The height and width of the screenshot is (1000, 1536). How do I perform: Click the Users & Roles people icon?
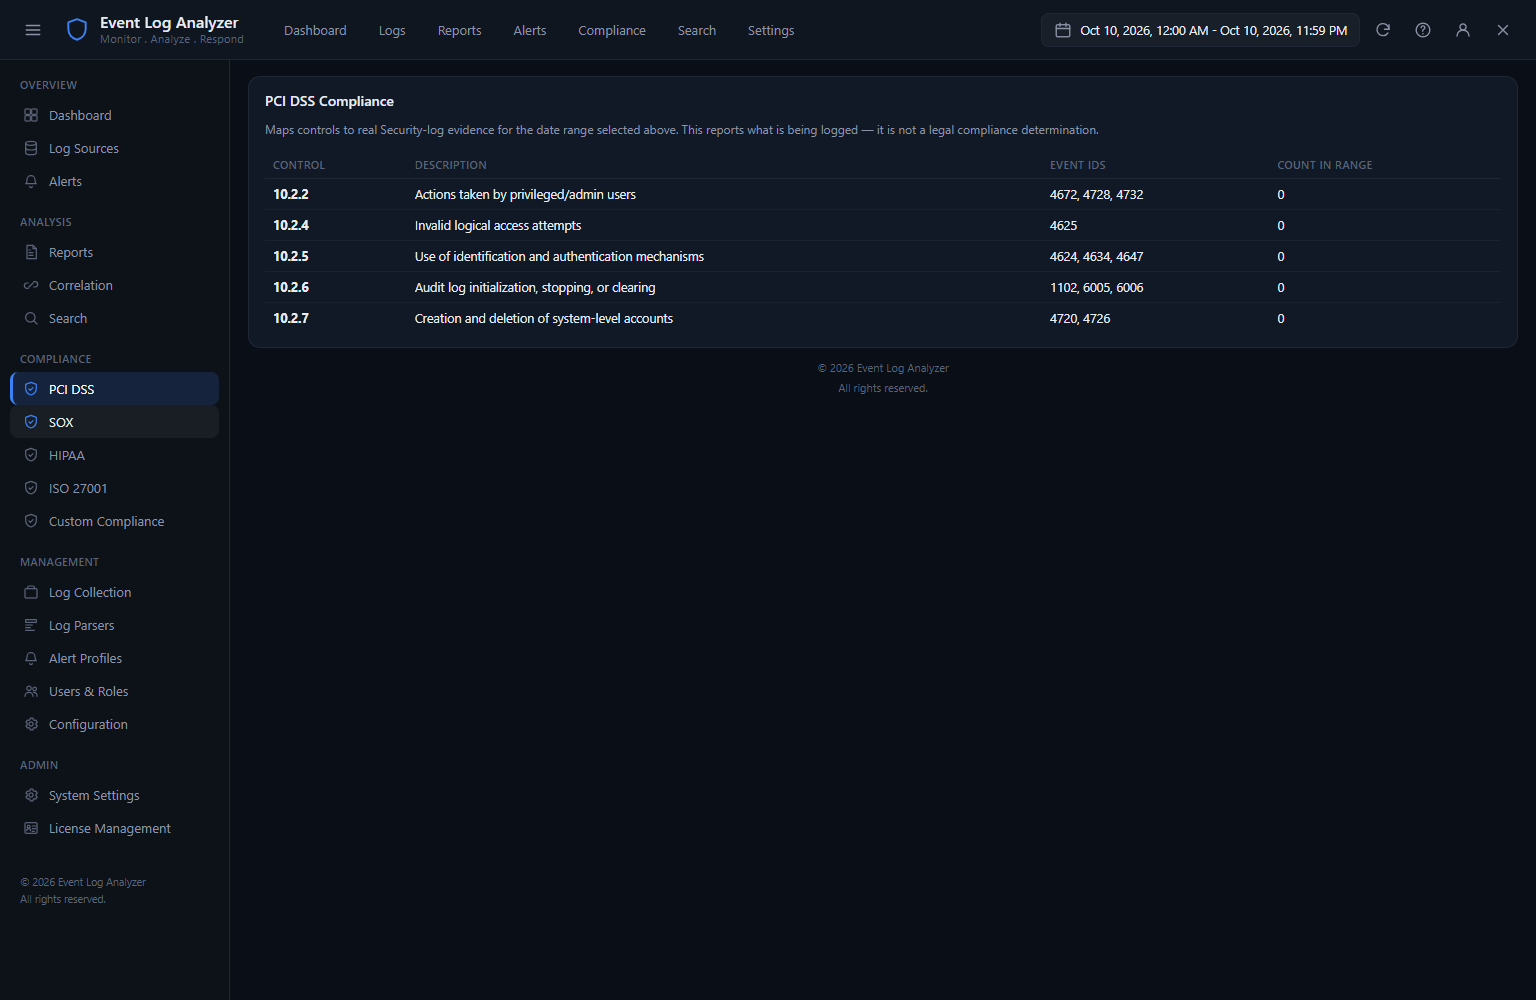click(x=31, y=691)
